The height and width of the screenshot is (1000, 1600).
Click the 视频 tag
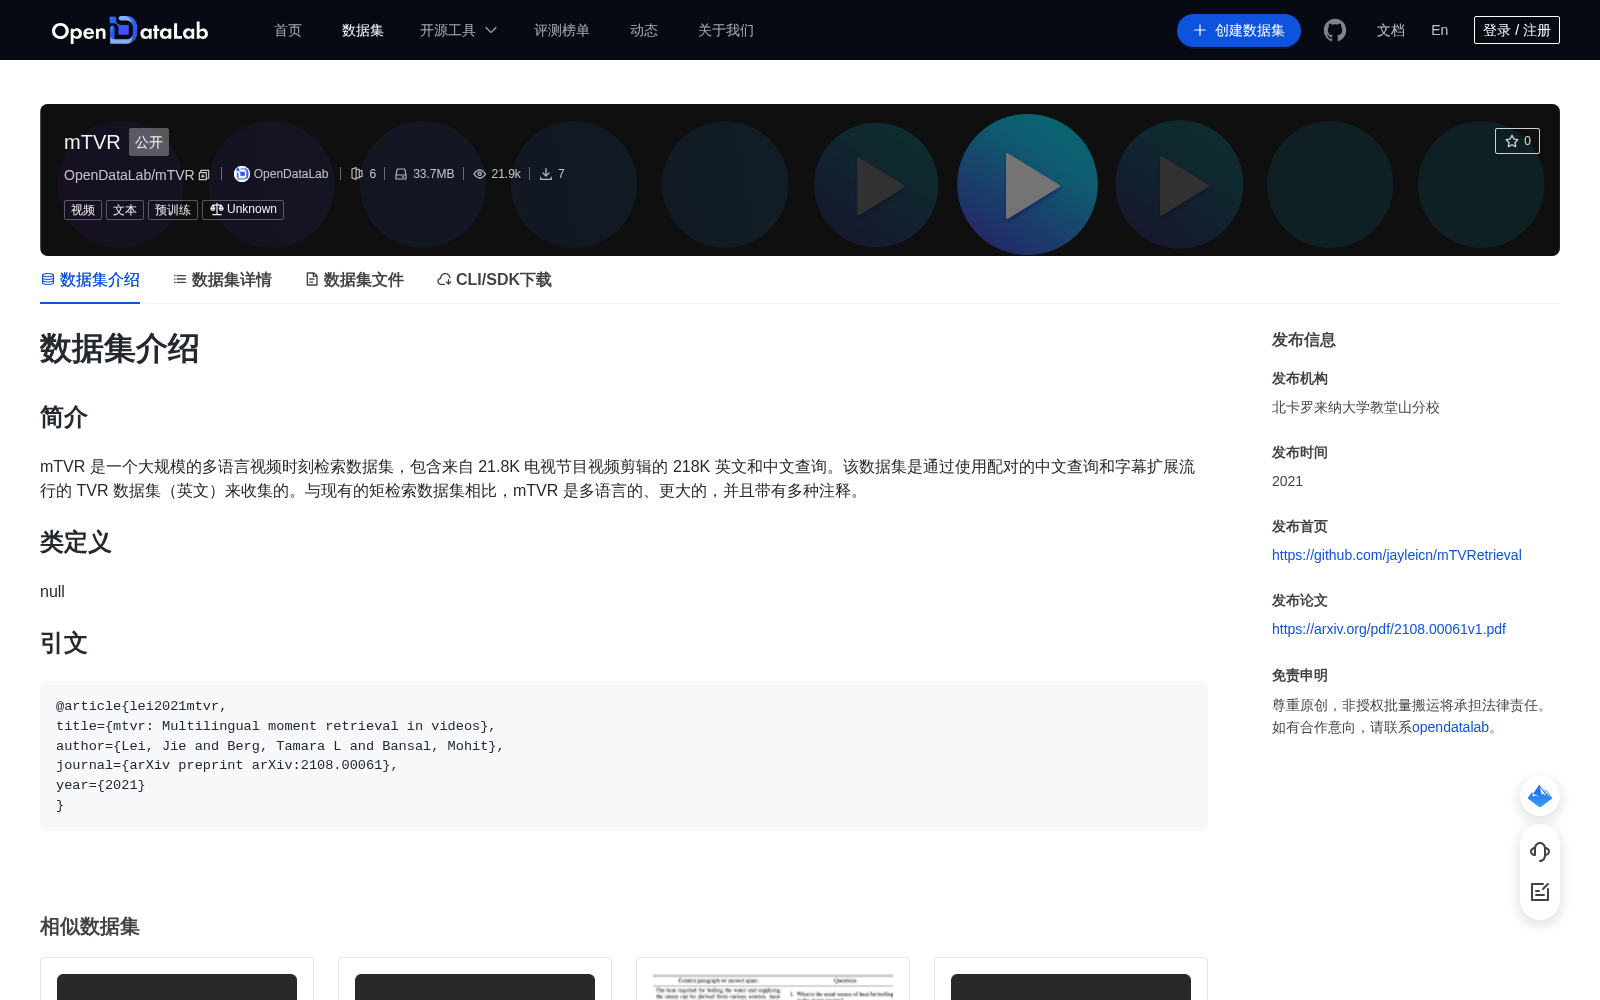click(83, 210)
